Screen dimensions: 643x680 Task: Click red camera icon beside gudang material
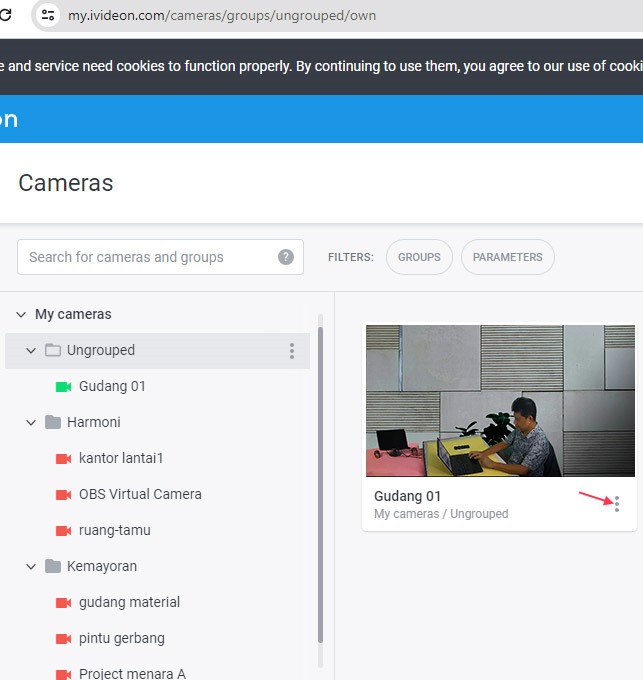[x=63, y=602]
